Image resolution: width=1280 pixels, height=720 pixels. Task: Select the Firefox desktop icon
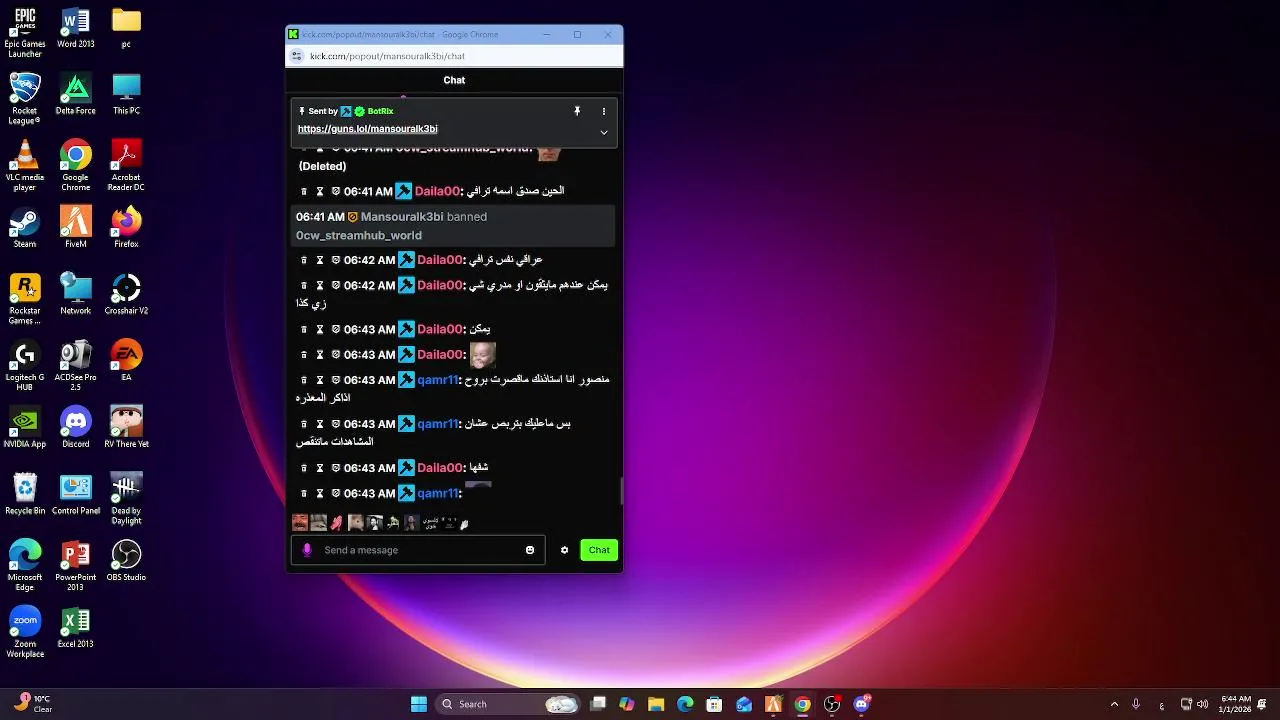coord(126,228)
